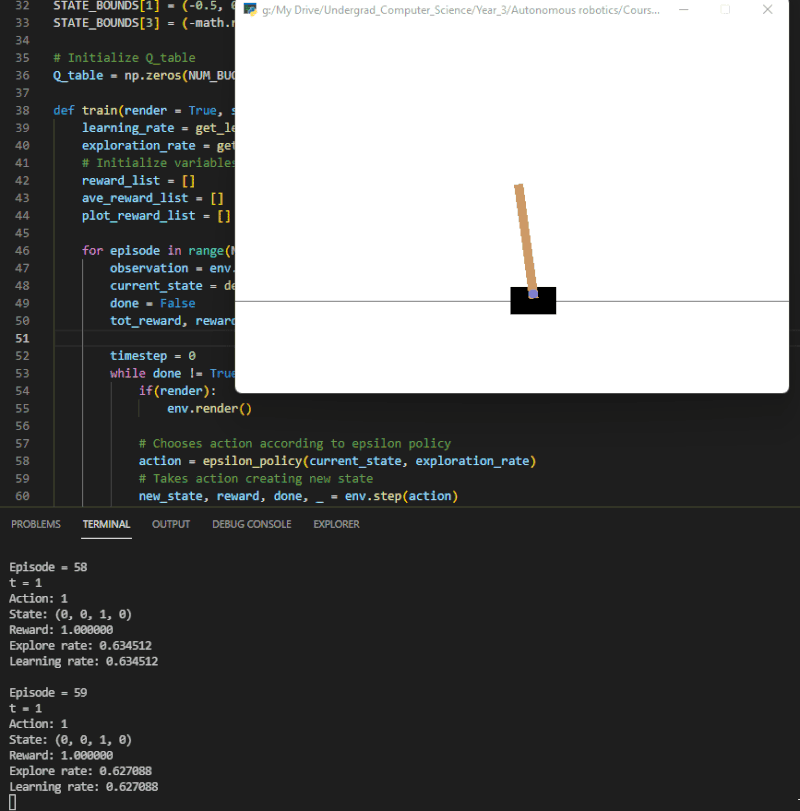The image size is (800, 811).
Task: Click the black cart in the CartPole simulation
Action: pyautogui.click(x=533, y=298)
